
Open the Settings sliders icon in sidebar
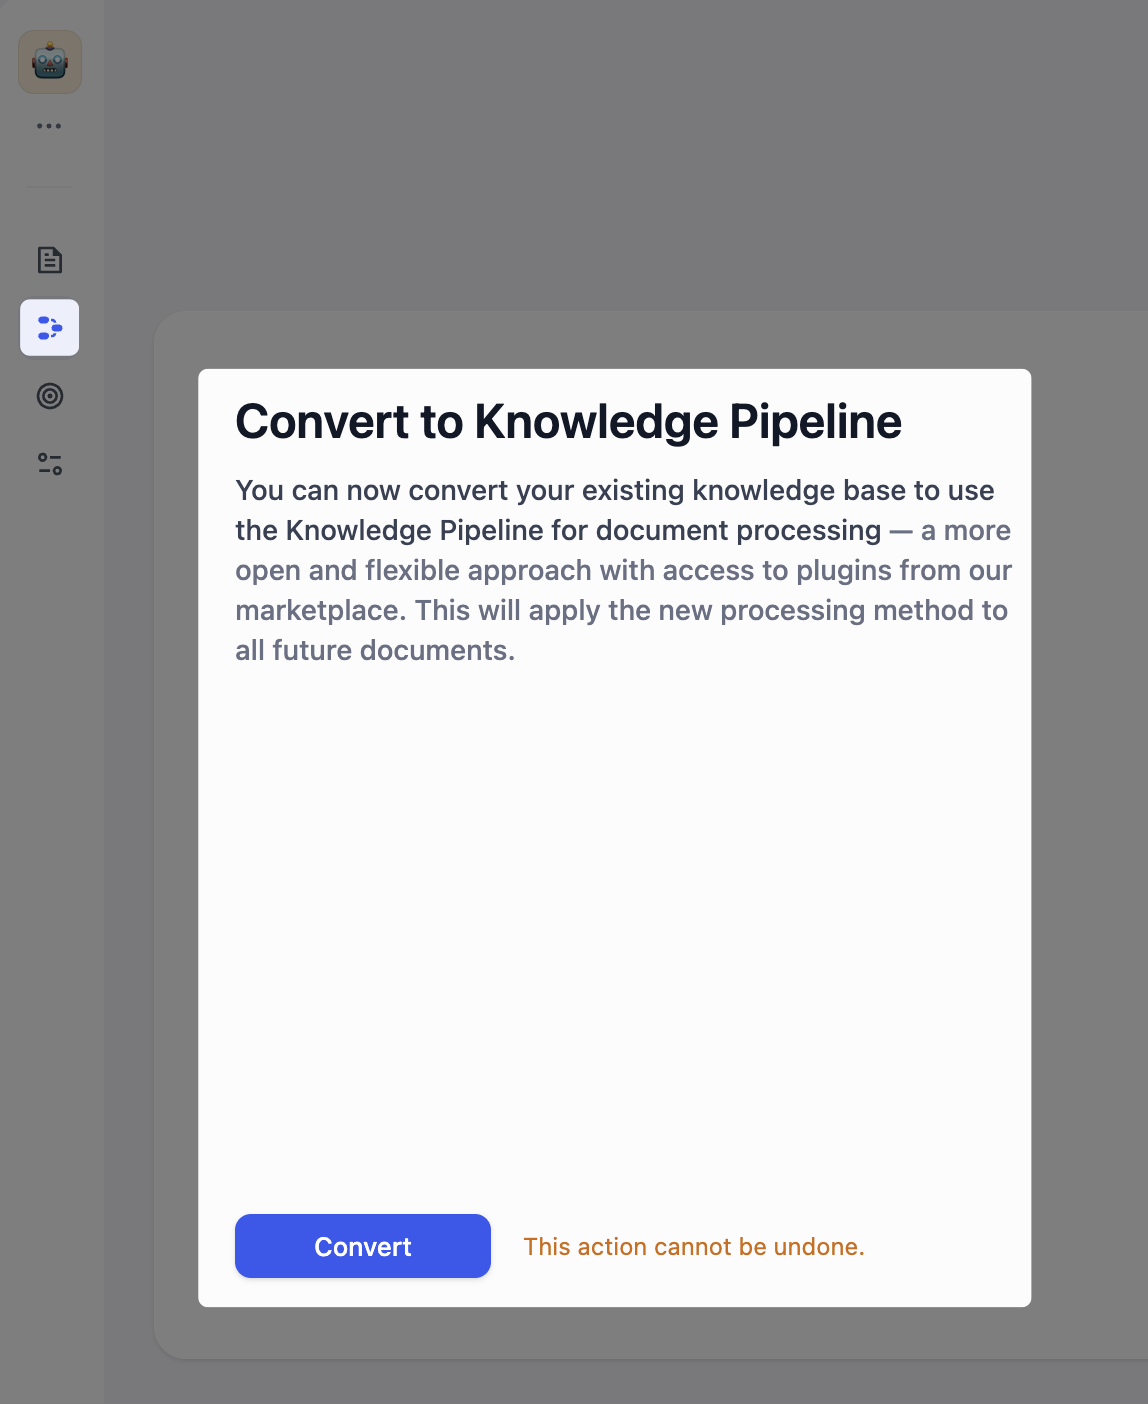tap(50, 464)
